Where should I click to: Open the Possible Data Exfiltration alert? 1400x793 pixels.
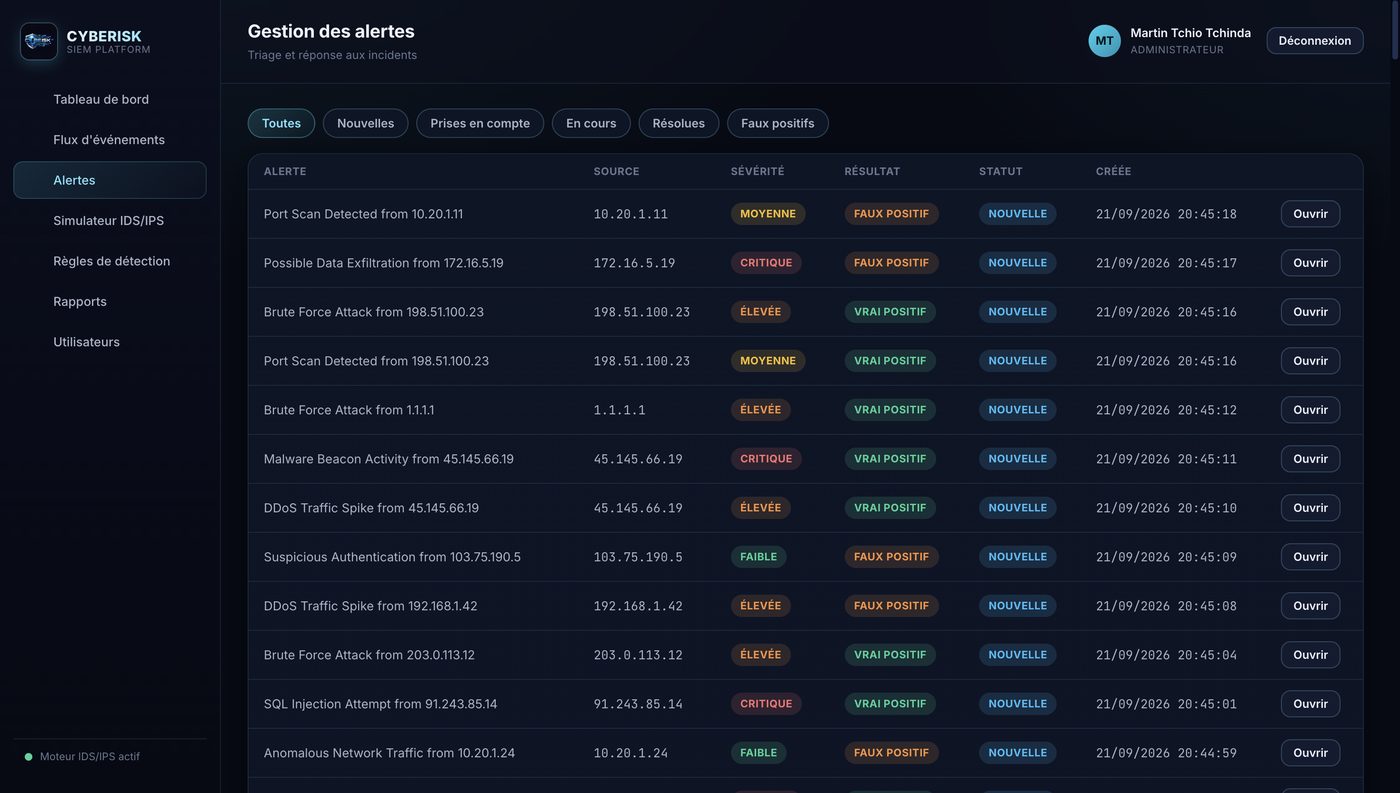click(x=1310, y=263)
